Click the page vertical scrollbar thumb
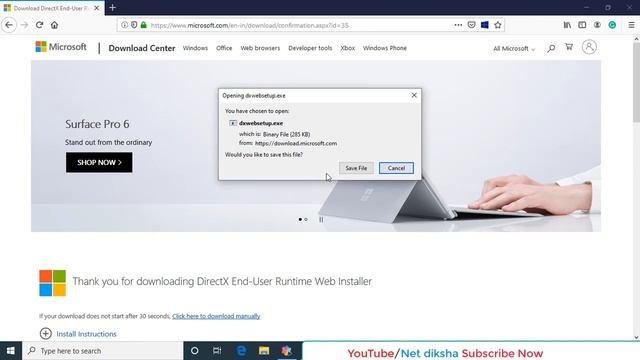This screenshot has height=360, width=640. [x=636, y=82]
